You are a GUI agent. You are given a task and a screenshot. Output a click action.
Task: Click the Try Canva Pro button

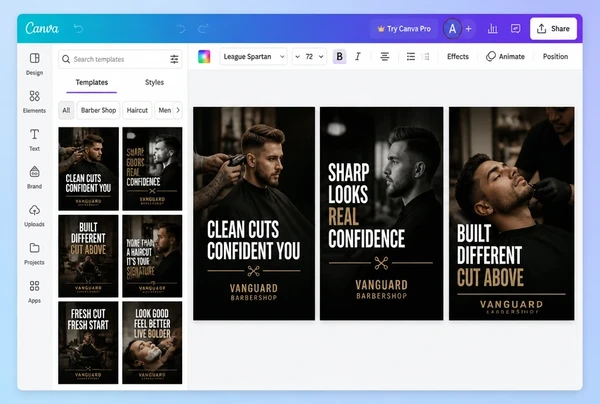tap(404, 29)
